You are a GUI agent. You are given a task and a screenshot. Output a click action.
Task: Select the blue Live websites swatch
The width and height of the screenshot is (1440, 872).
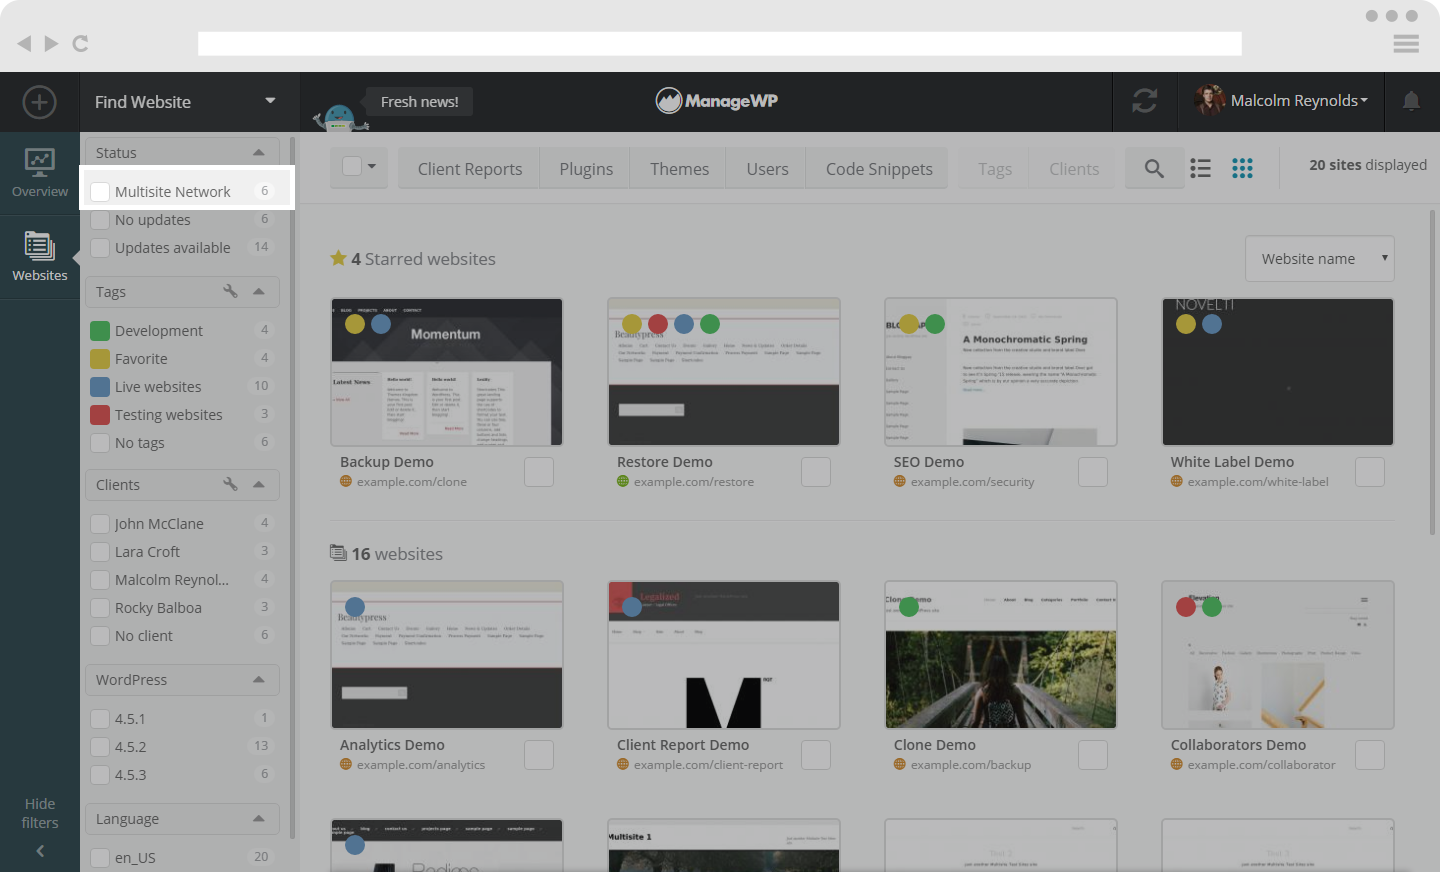point(100,387)
